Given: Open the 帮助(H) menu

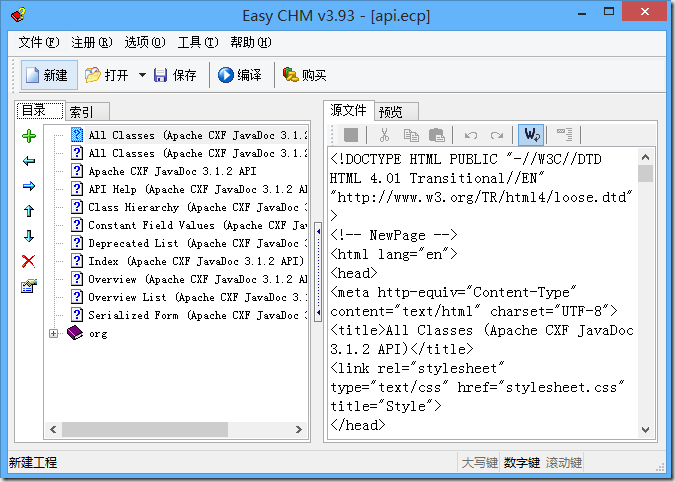Looking at the screenshot, I should pos(251,42).
